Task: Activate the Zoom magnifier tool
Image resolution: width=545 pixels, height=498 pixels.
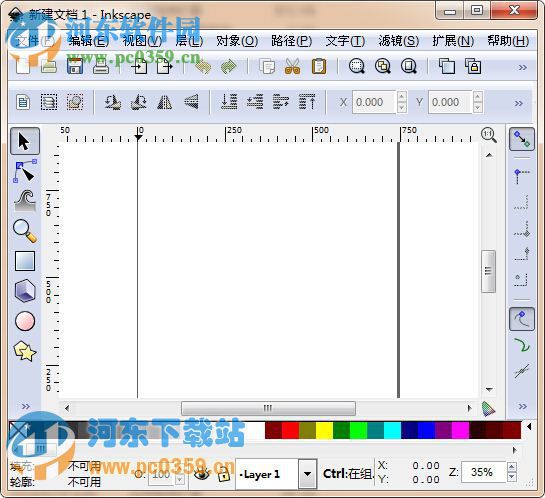Action: tap(25, 231)
